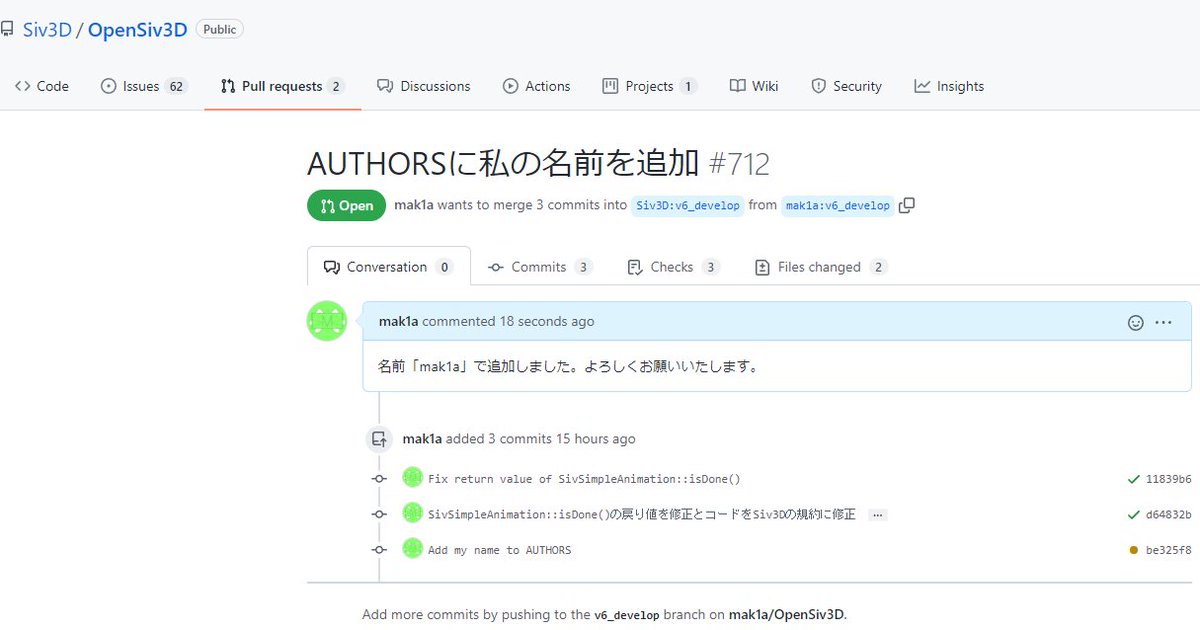Go to the Actions tab
This screenshot has width=1200, height=630.
pos(537,86)
